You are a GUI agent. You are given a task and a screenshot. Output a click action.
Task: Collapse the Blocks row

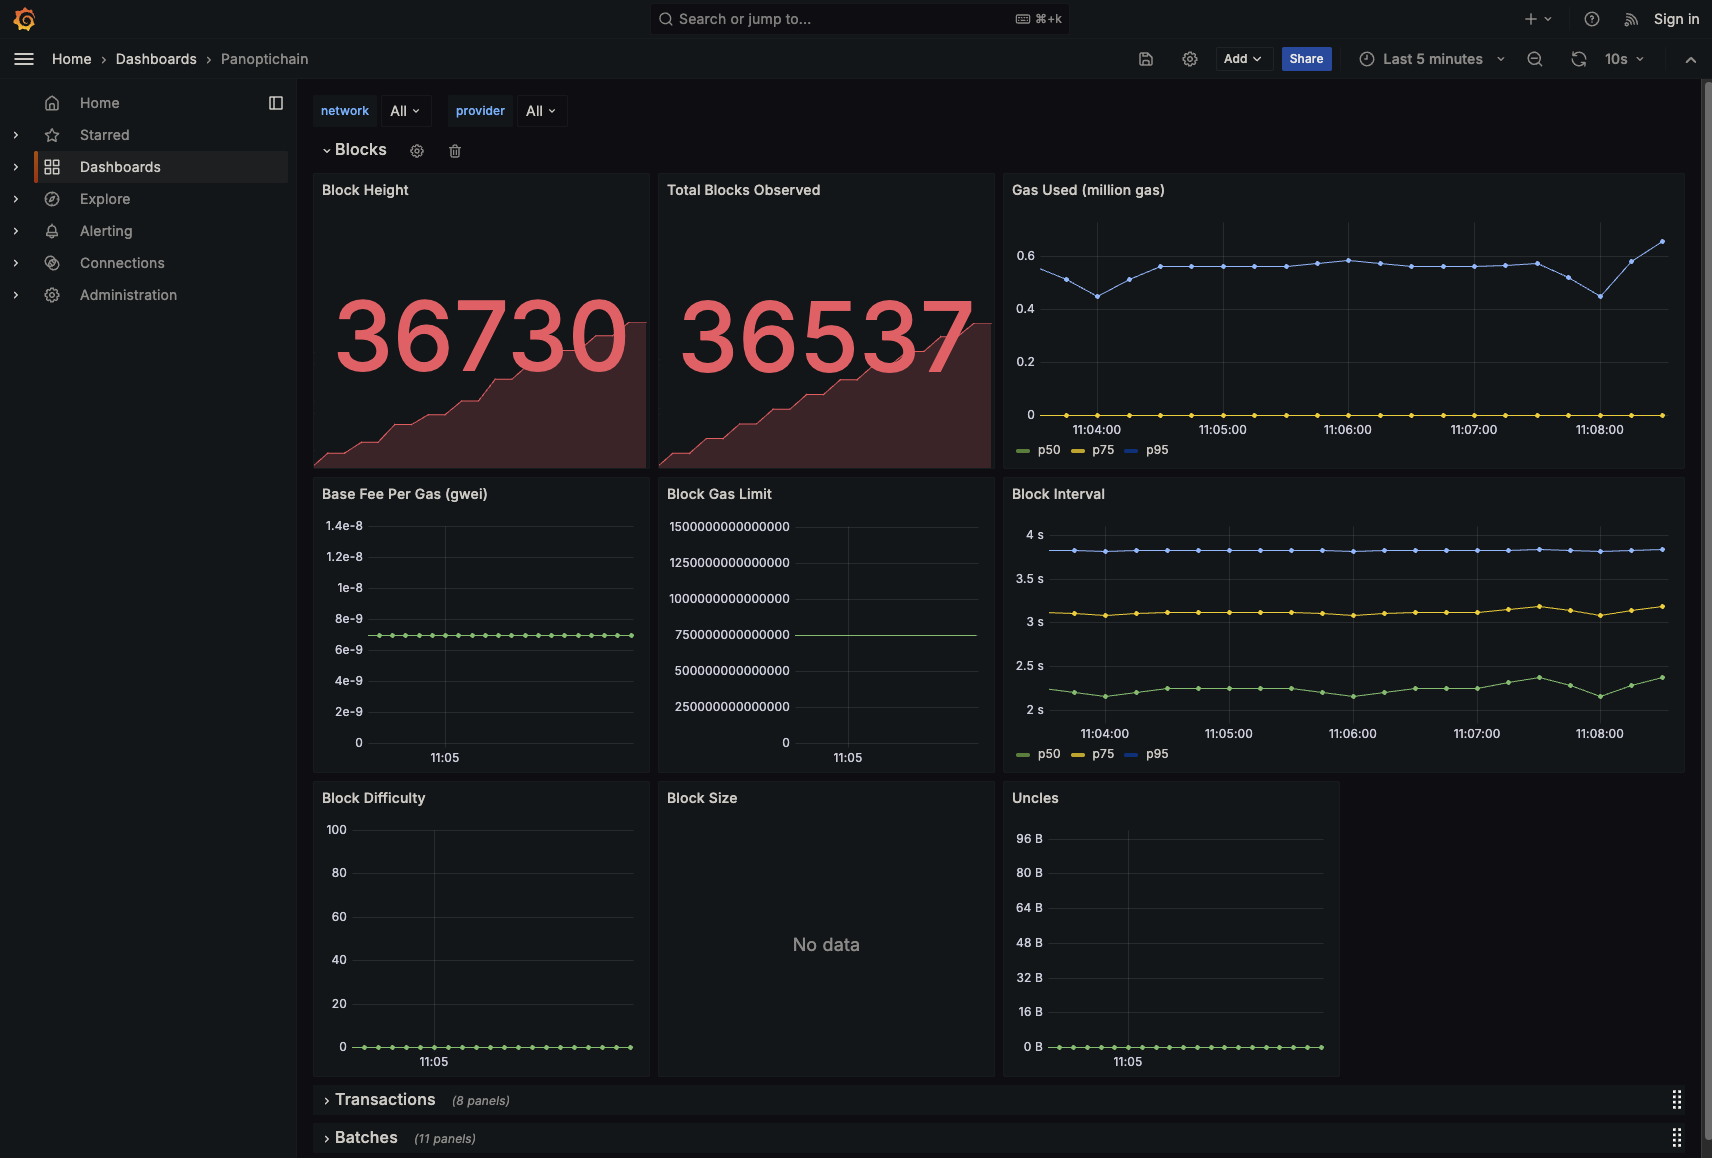click(x=354, y=150)
